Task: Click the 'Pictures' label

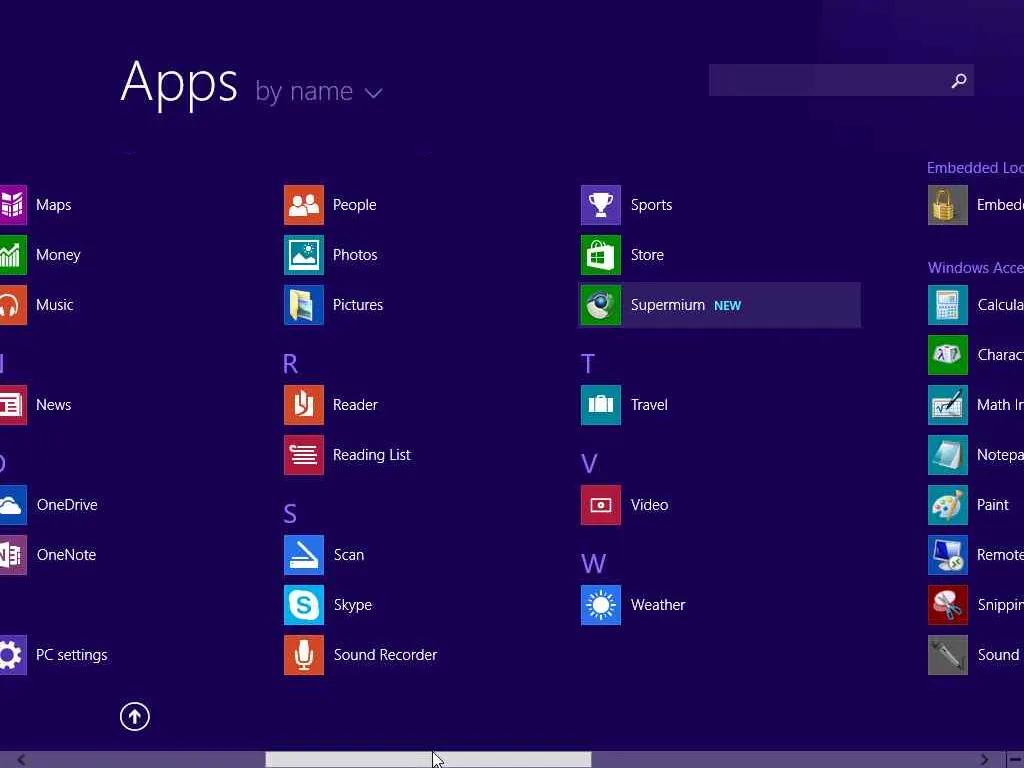Action: (x=358, y=305)
